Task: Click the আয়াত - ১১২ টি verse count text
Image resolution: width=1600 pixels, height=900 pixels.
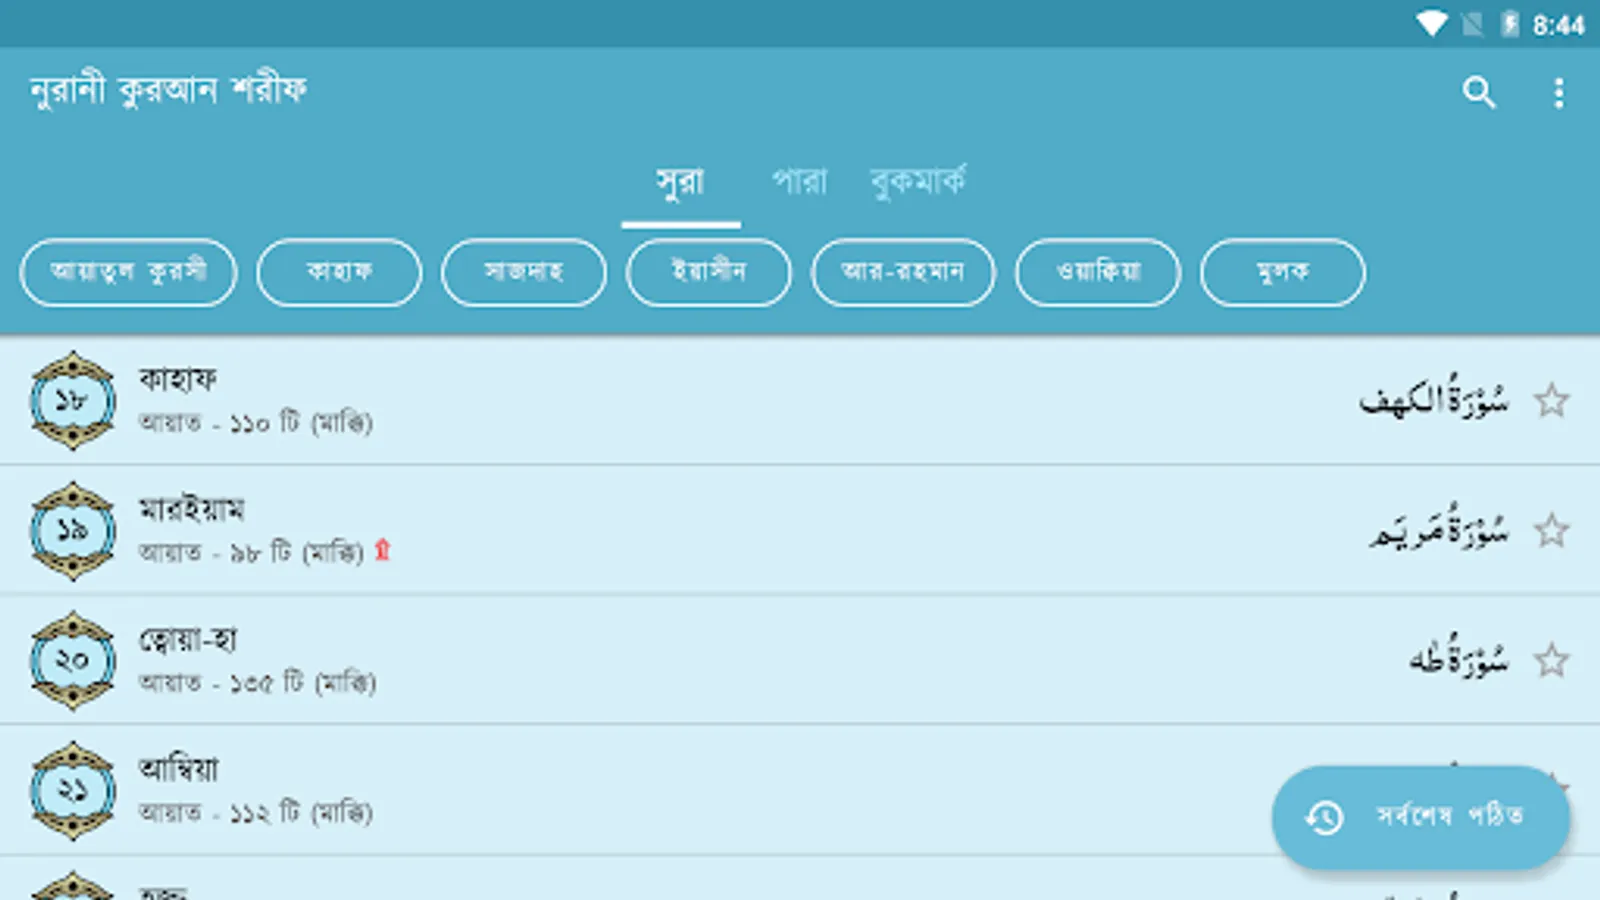Action: 256,813
